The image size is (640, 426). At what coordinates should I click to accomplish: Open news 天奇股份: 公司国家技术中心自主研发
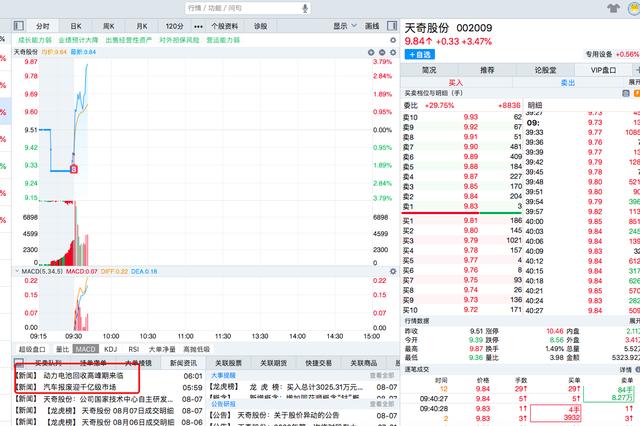(109, 399)
